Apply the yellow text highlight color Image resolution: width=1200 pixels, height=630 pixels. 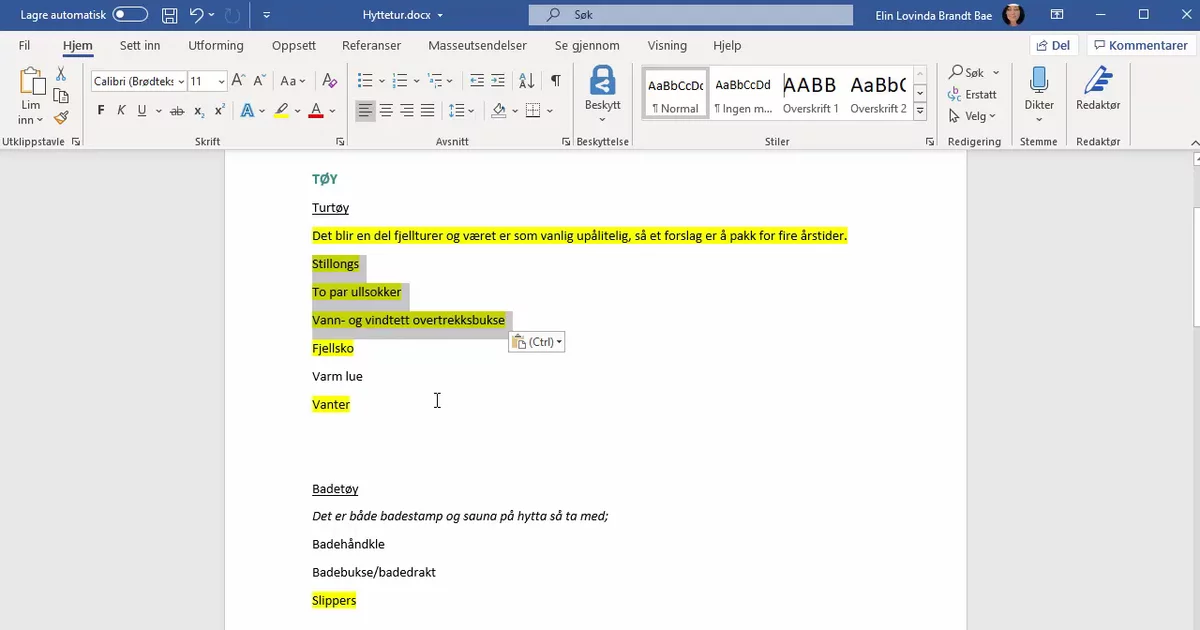click(282, 111)
